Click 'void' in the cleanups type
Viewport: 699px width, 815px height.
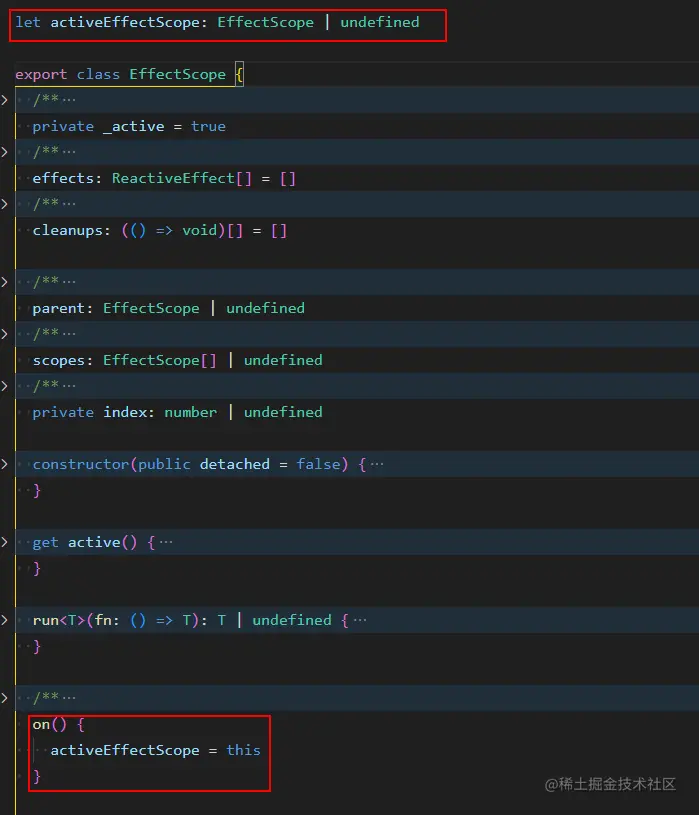(x=199, y=230)
